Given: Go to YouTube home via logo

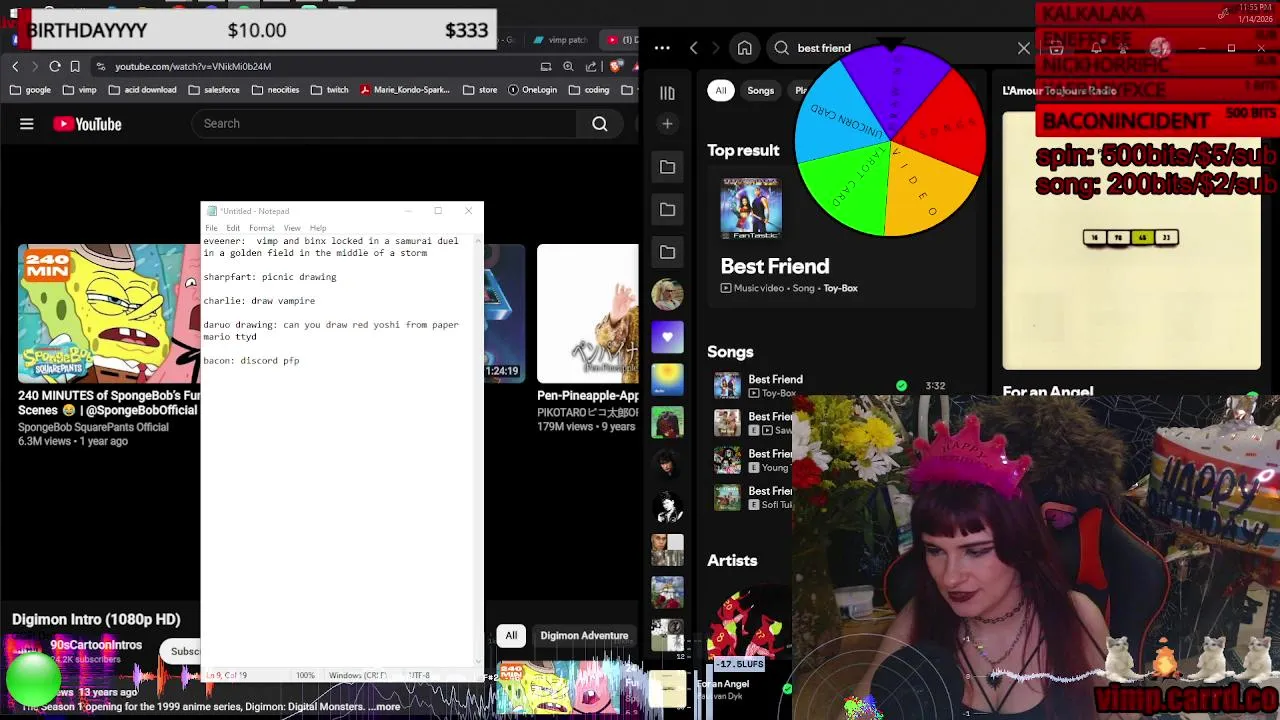Looking at the screenshot, I should [x=88, y=124].
